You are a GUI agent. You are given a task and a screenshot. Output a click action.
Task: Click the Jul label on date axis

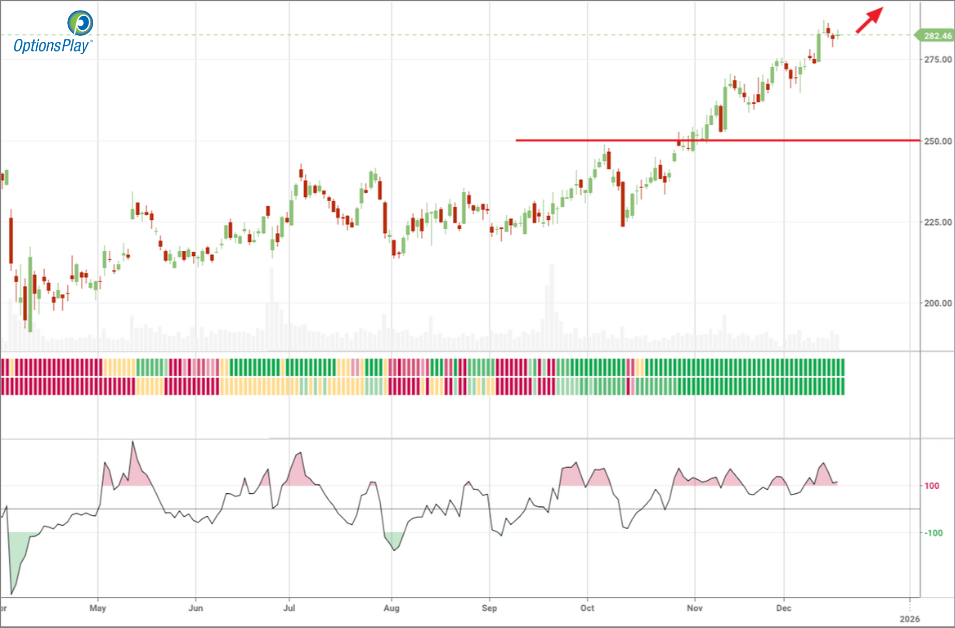point(289,607)
